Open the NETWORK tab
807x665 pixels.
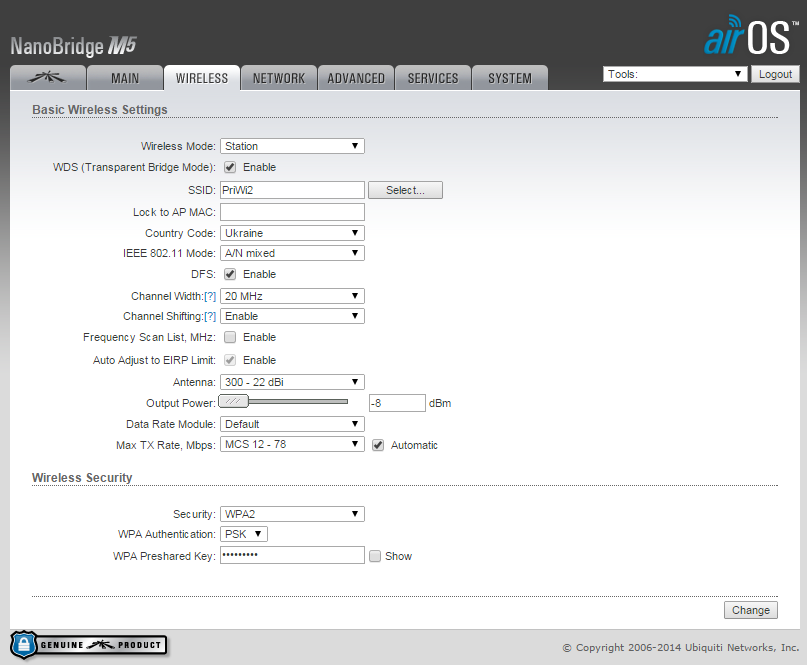point(279,78)
